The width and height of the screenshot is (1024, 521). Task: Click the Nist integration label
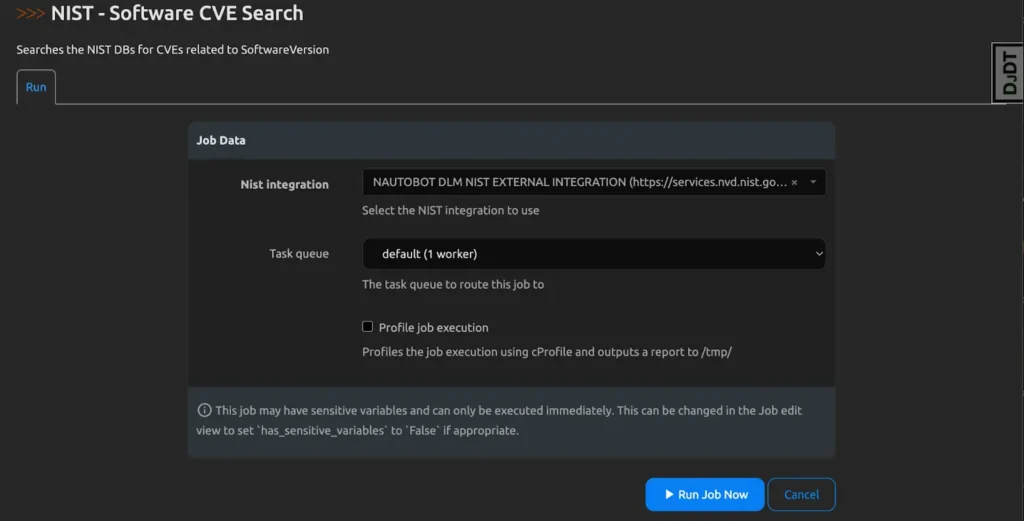[x=284, y=185]
